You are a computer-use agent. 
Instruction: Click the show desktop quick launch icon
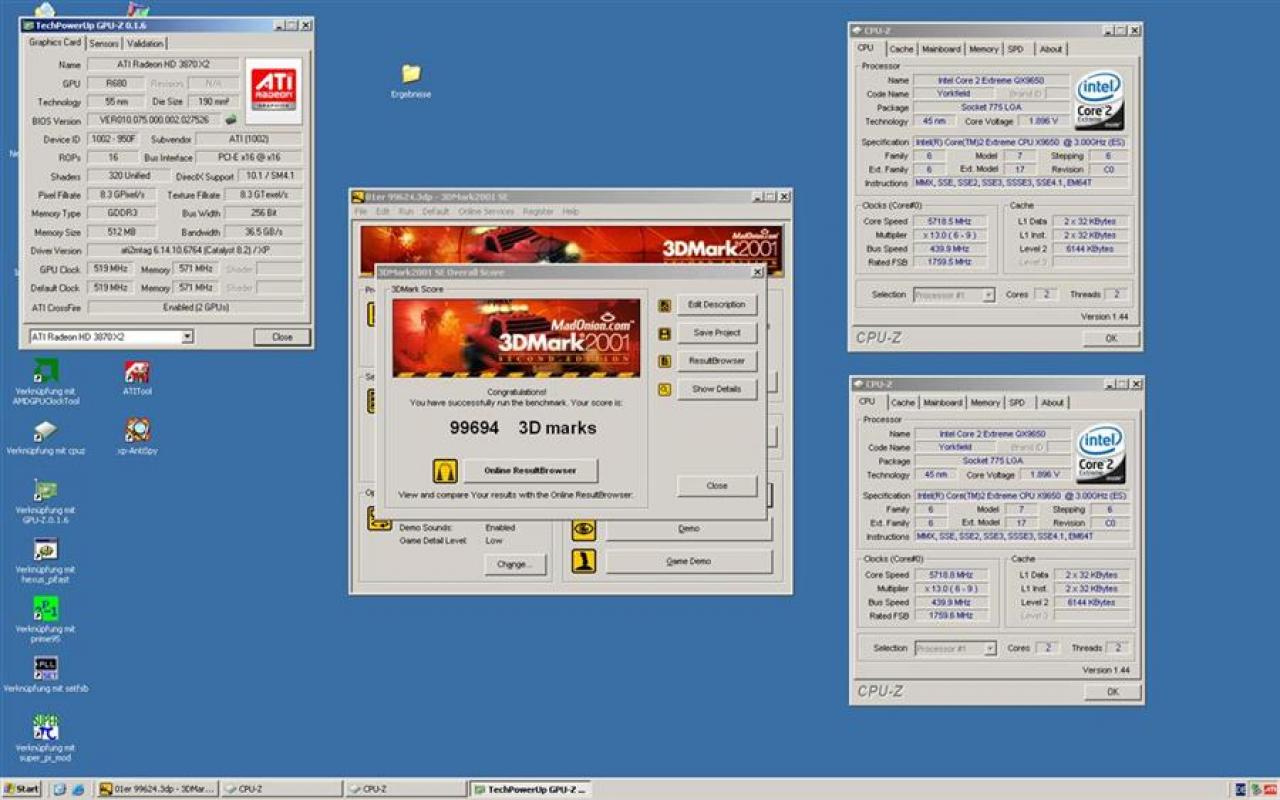pos(60,789)
